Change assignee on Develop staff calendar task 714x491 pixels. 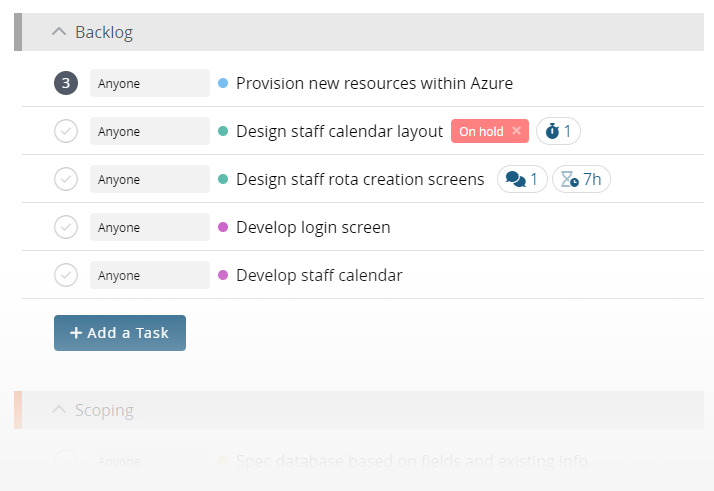point(149,275)
